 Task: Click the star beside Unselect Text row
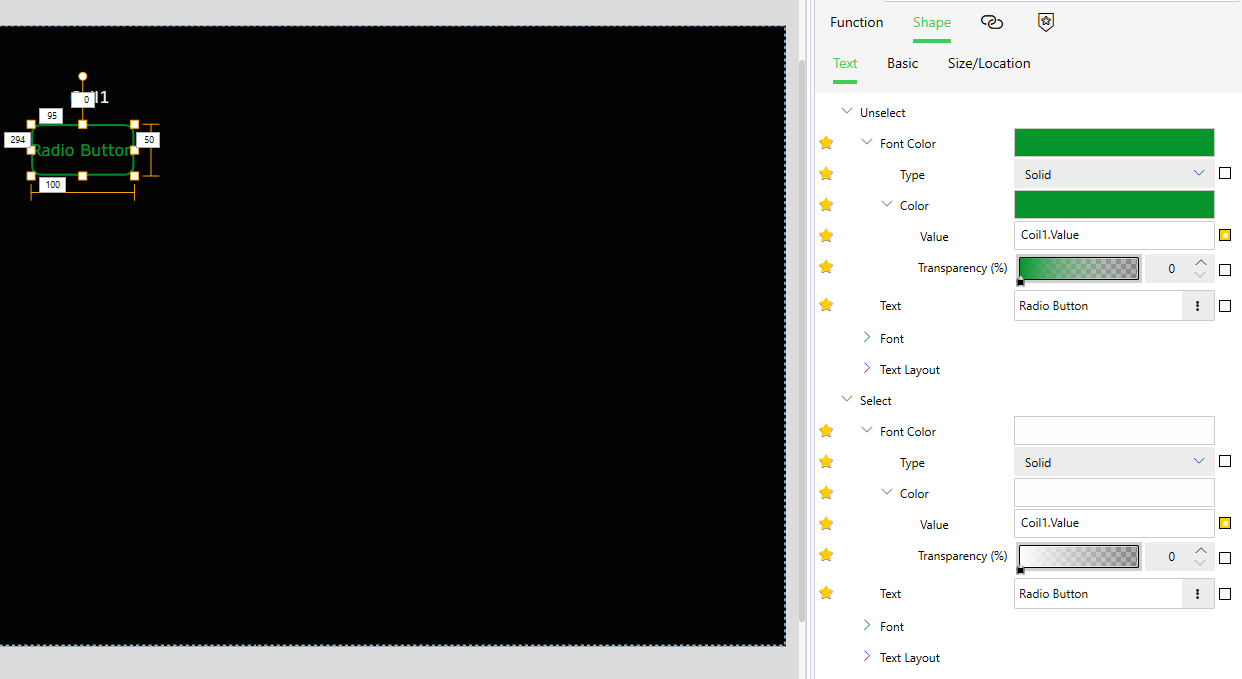point(826,305)
